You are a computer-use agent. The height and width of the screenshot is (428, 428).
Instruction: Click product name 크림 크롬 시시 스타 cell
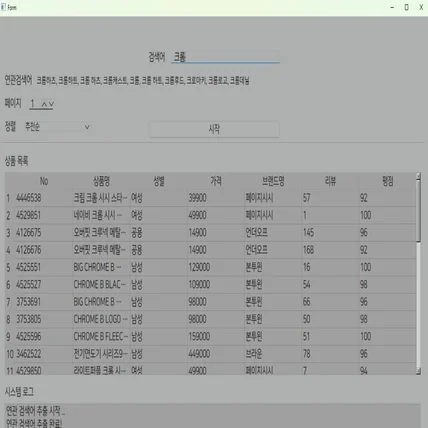coord(101,198)
